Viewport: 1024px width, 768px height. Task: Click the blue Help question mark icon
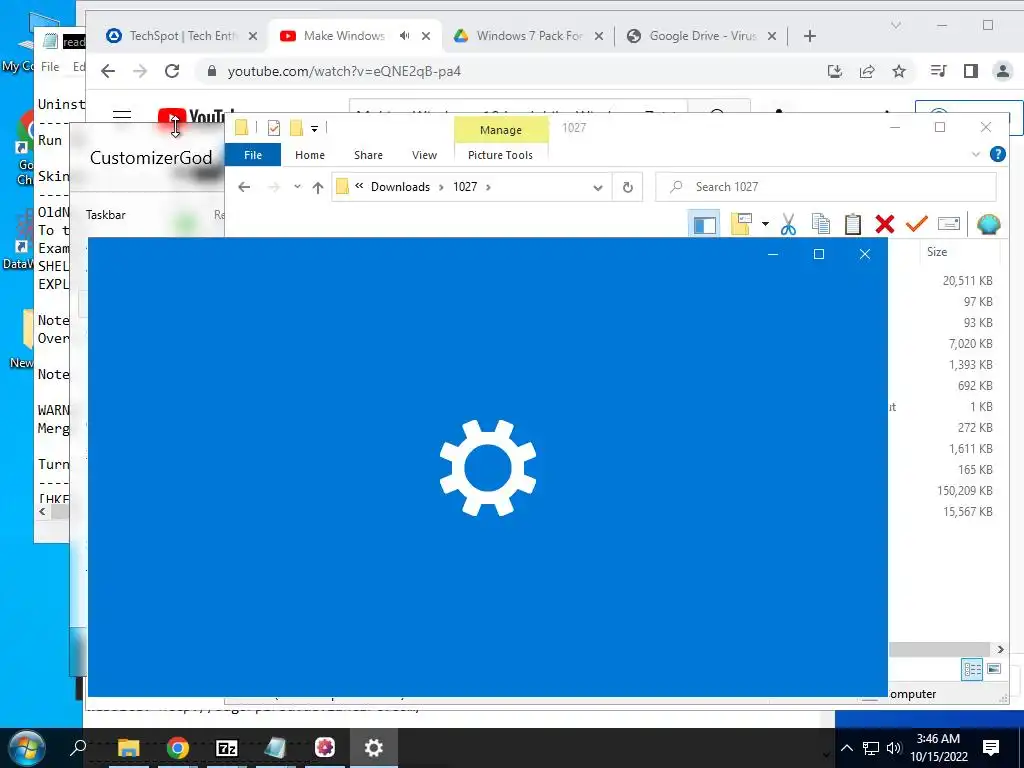(997, 154)
